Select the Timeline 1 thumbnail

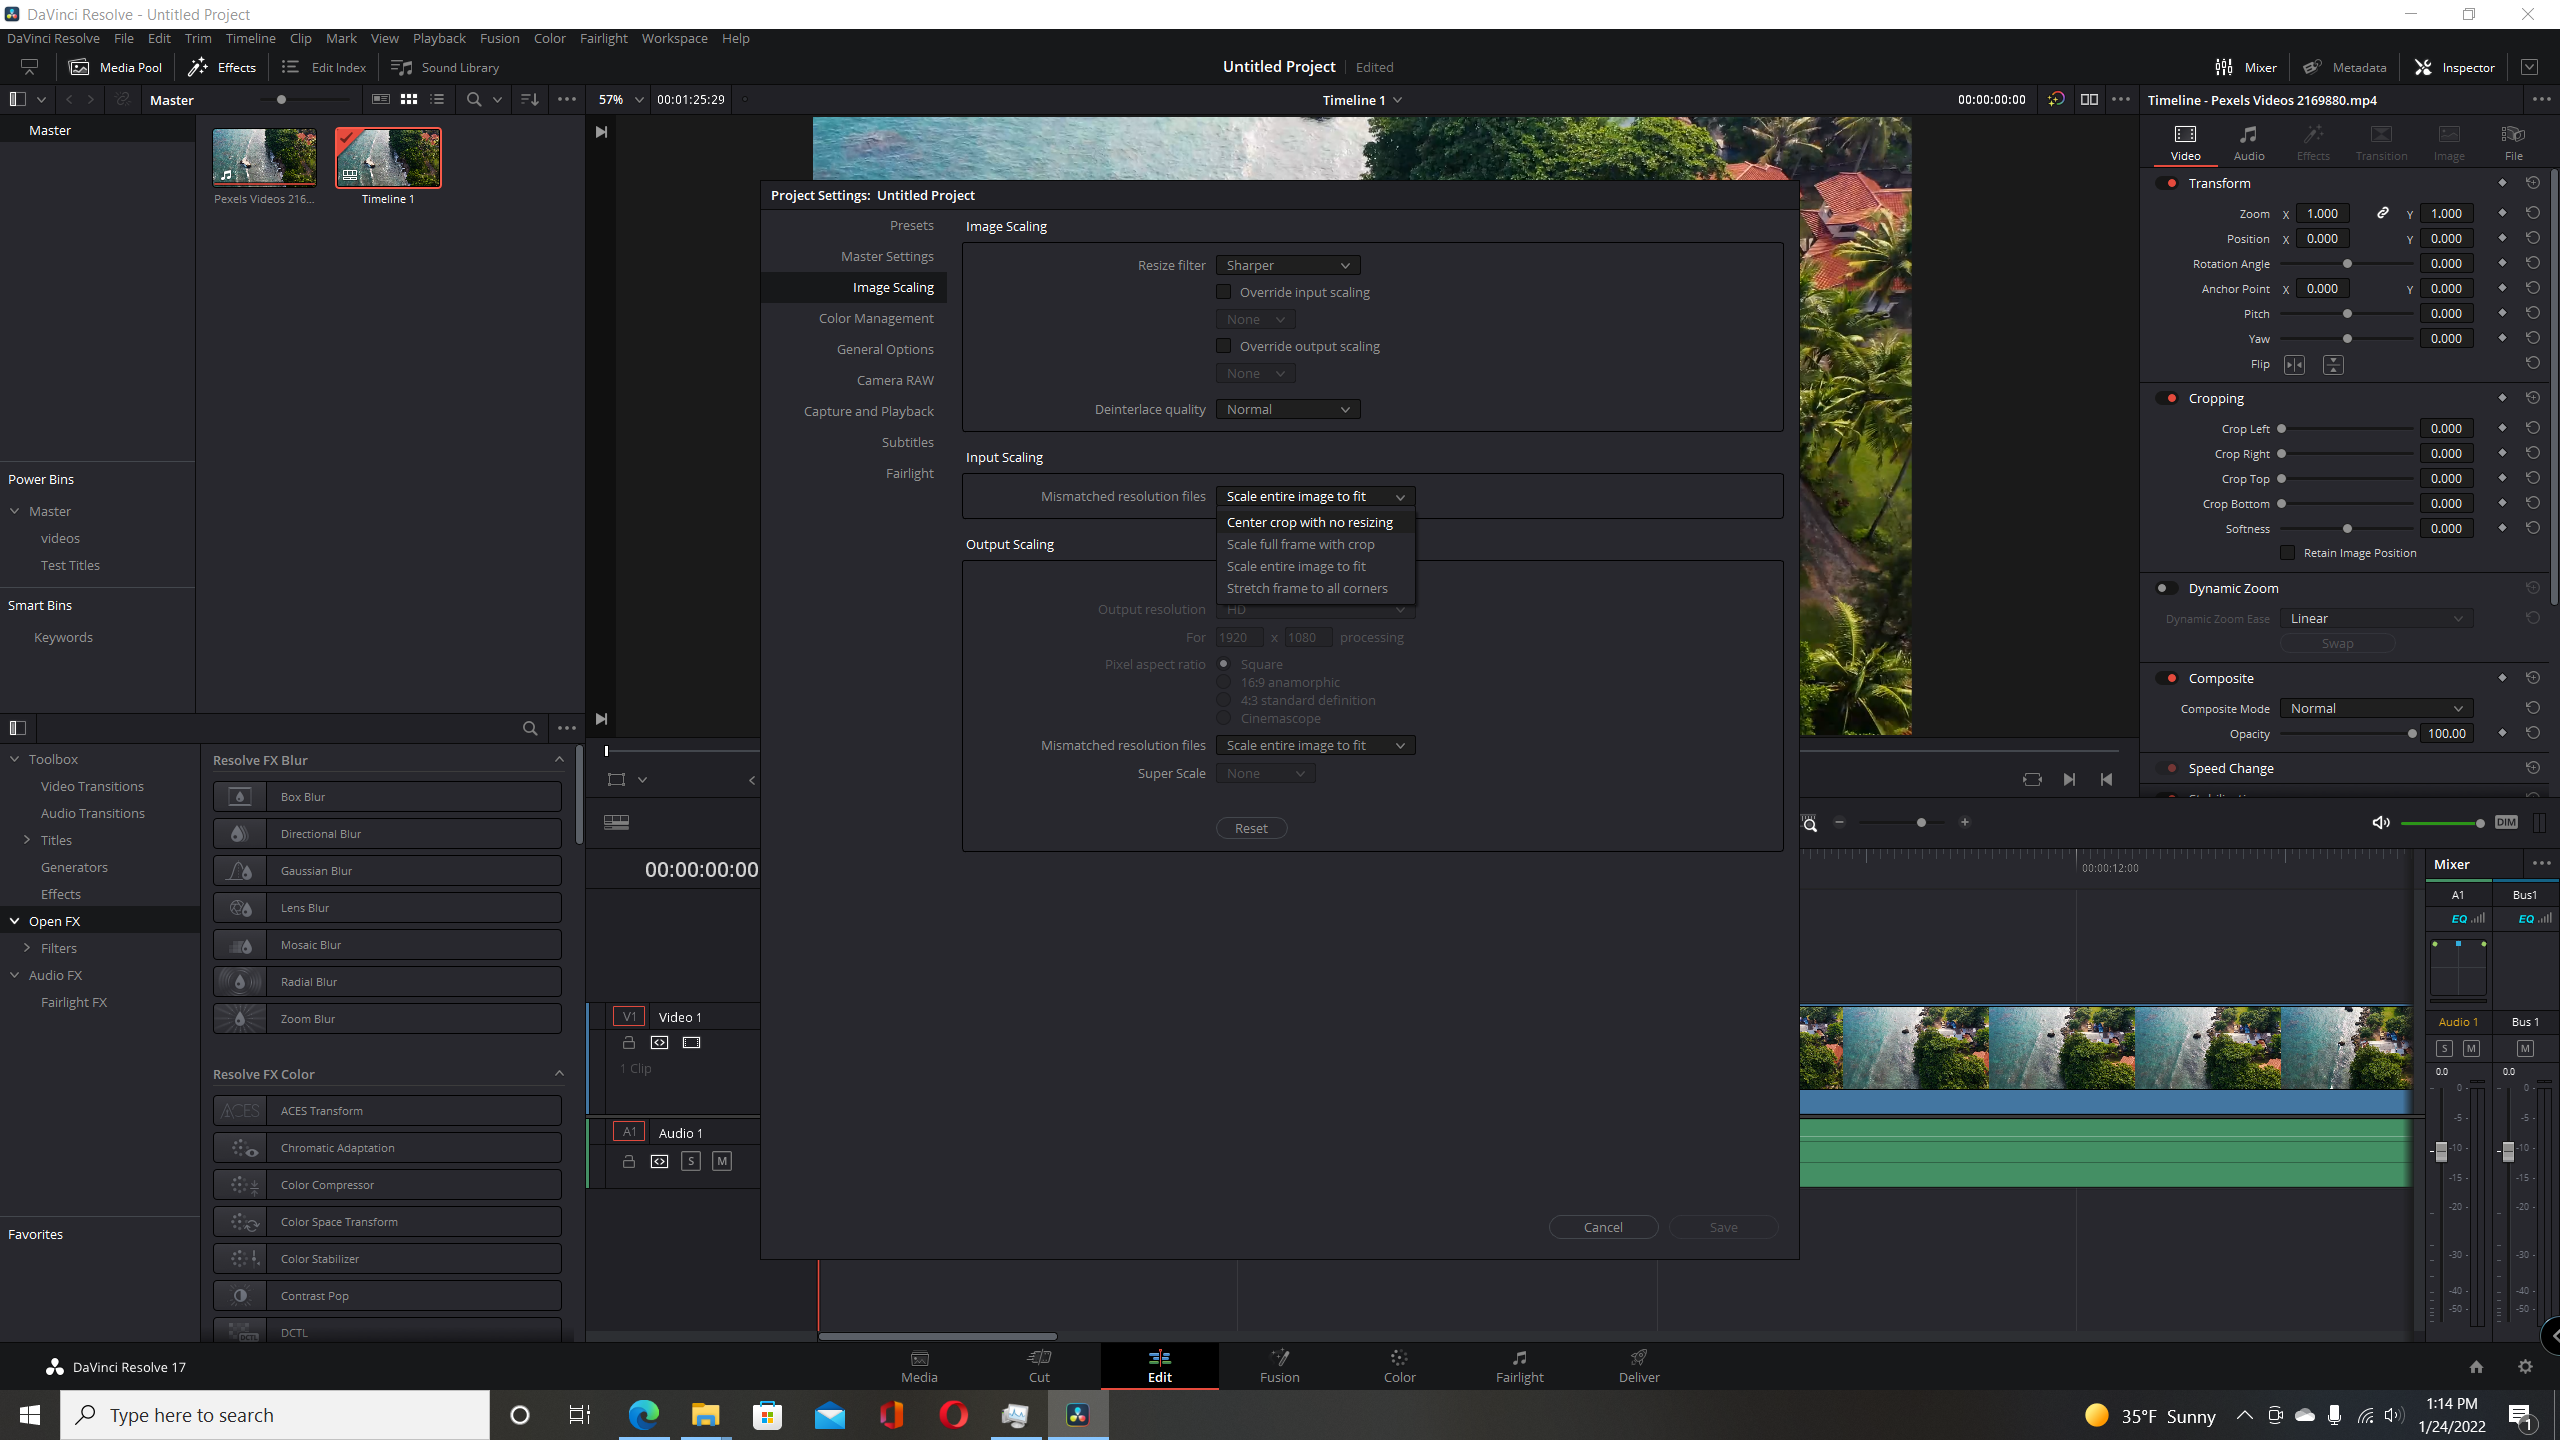tap(388, 157)
